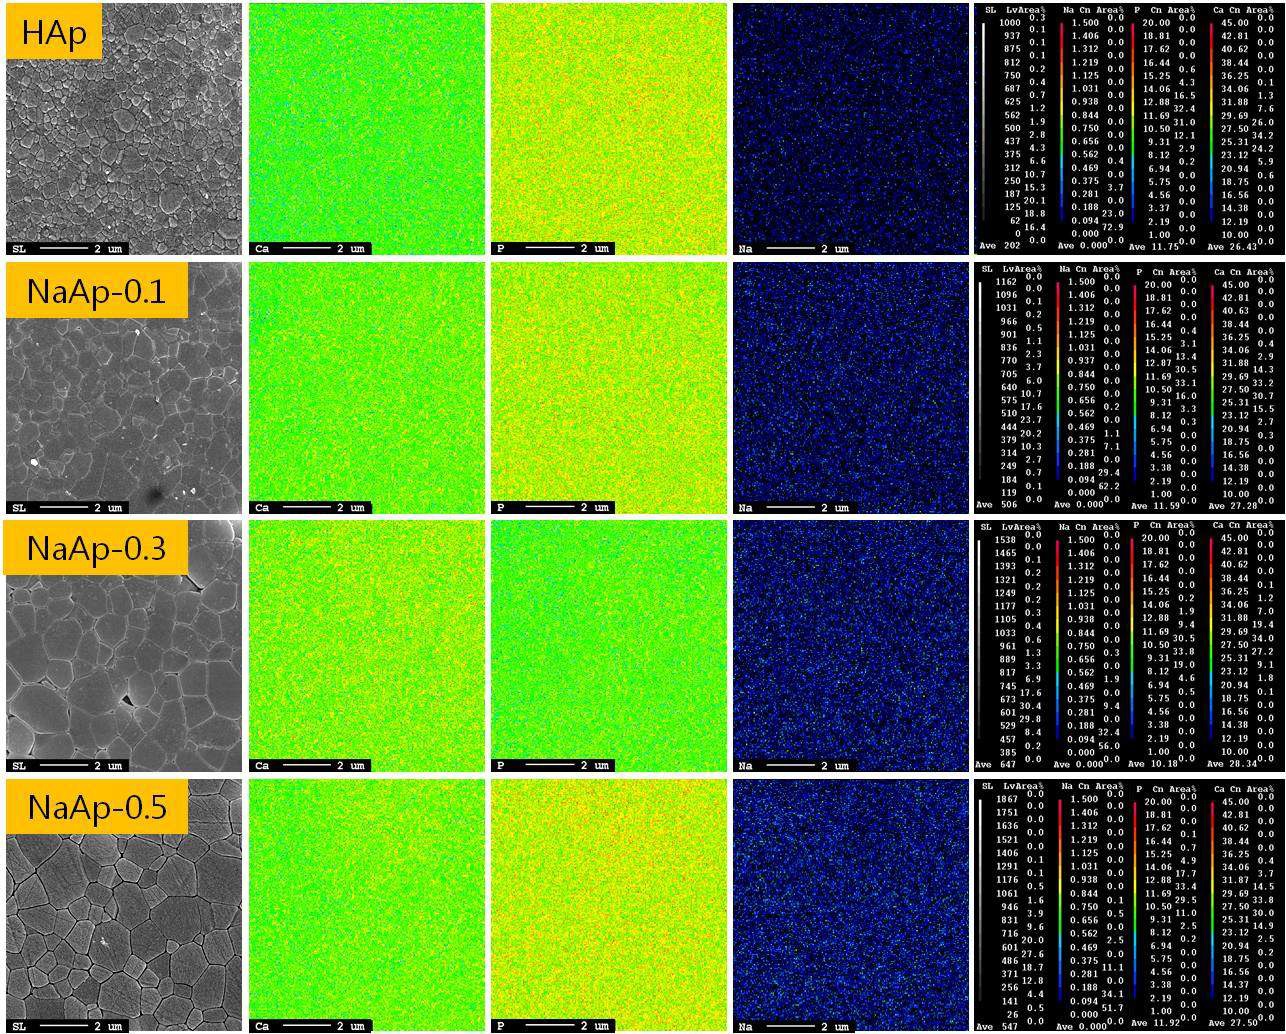Viewport: 1286px width, 1034px height.
Task: Open the NaAp-0.5 row P elemental map
Action: (x=609, y=905)
